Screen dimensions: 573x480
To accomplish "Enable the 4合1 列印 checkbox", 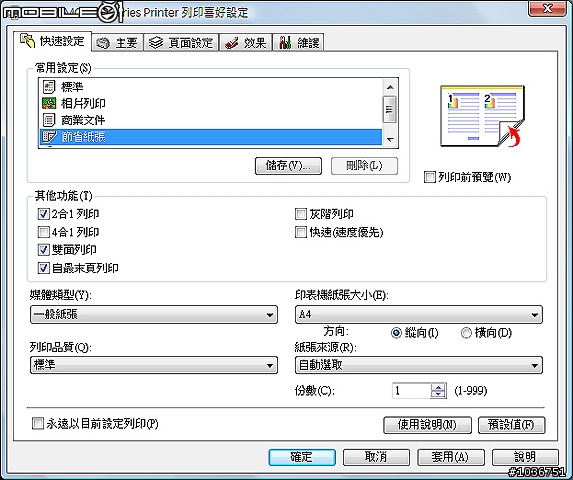I will [x=43, y=232].
